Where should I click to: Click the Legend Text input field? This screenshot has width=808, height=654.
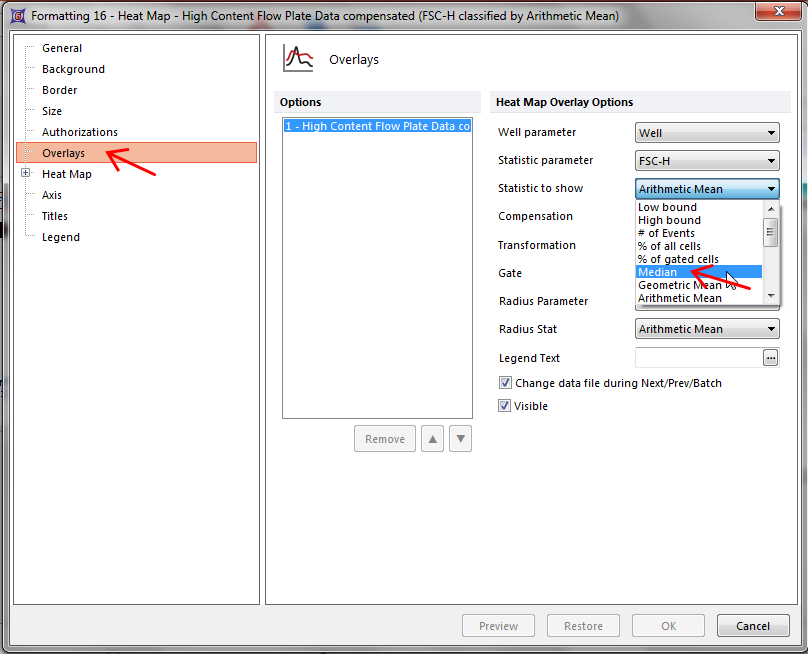[698, 358]
